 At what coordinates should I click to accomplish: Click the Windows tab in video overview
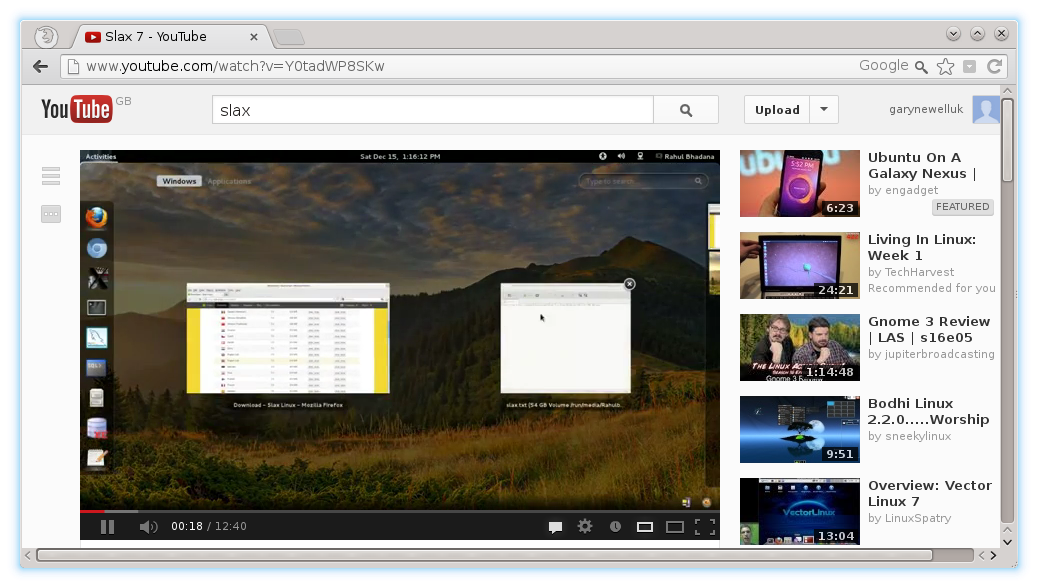(x=179, y=181)
